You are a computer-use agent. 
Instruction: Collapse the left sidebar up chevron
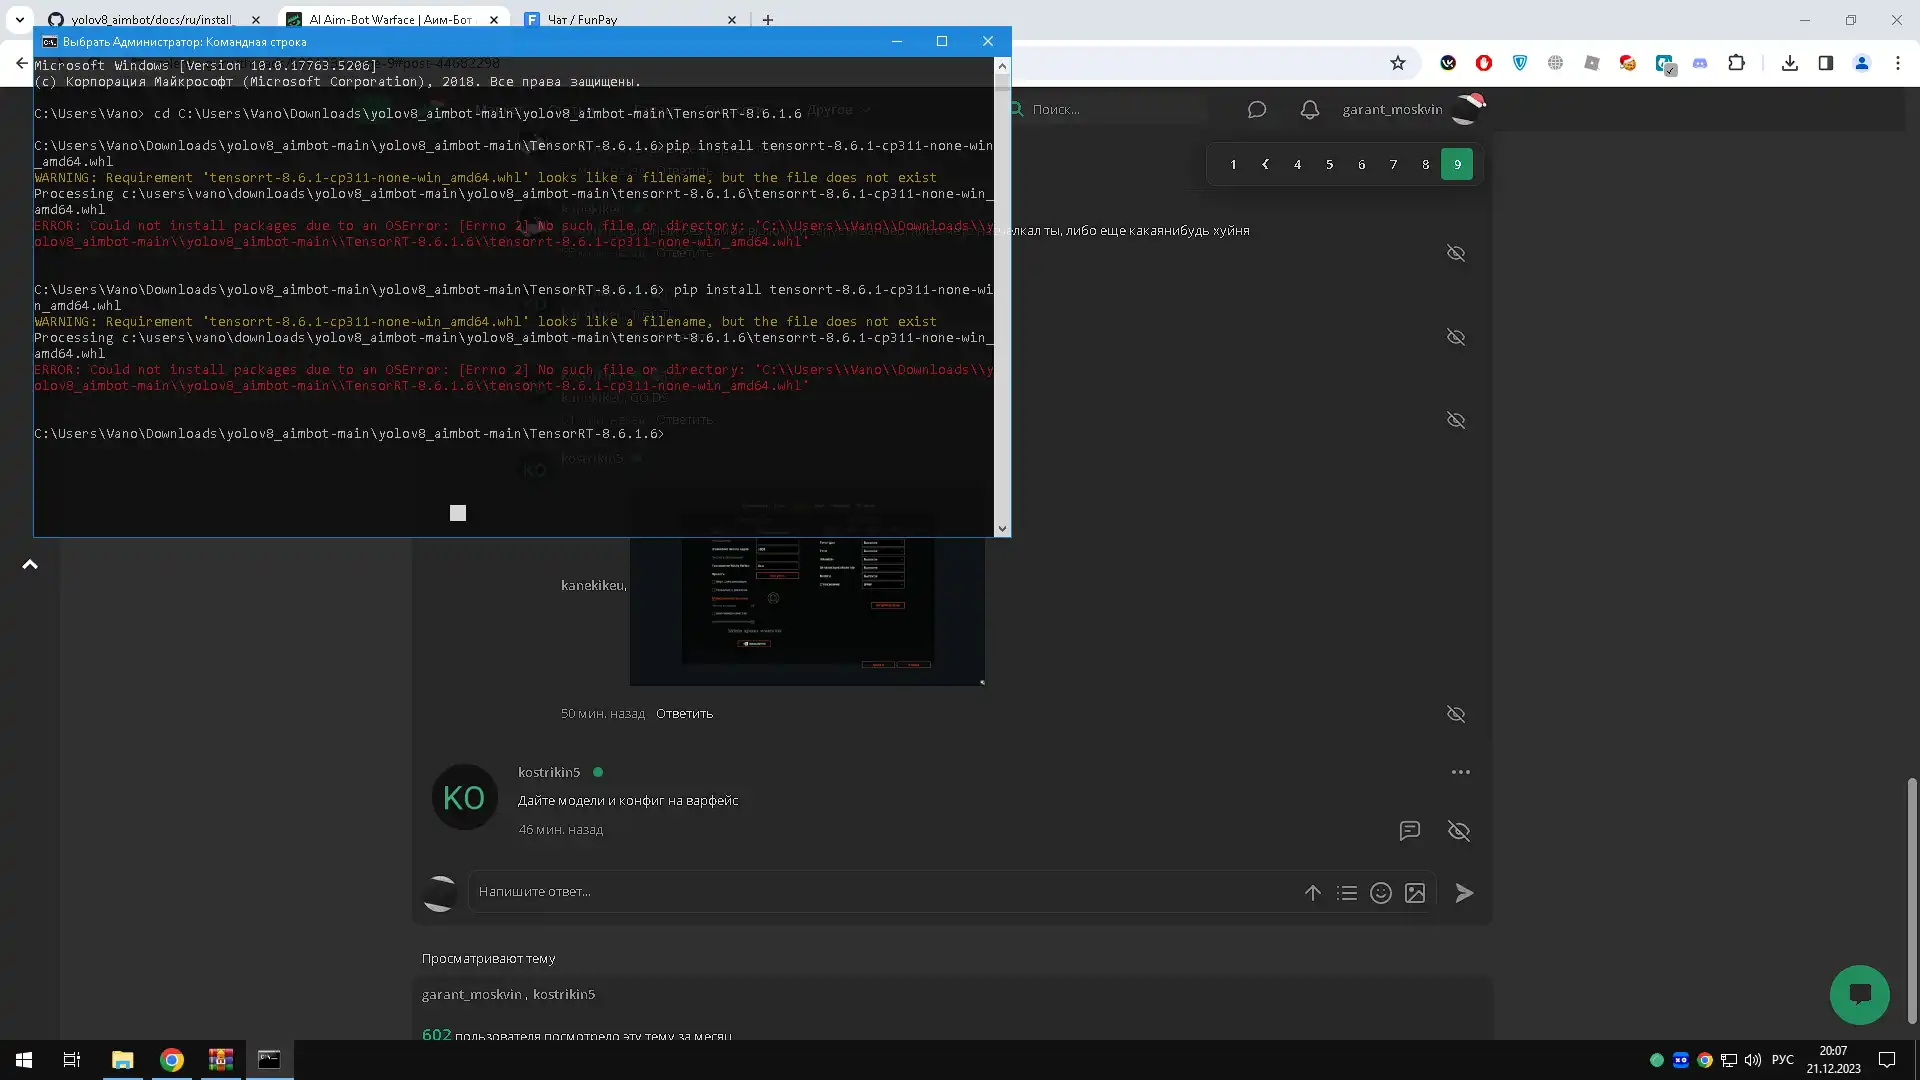30,565
